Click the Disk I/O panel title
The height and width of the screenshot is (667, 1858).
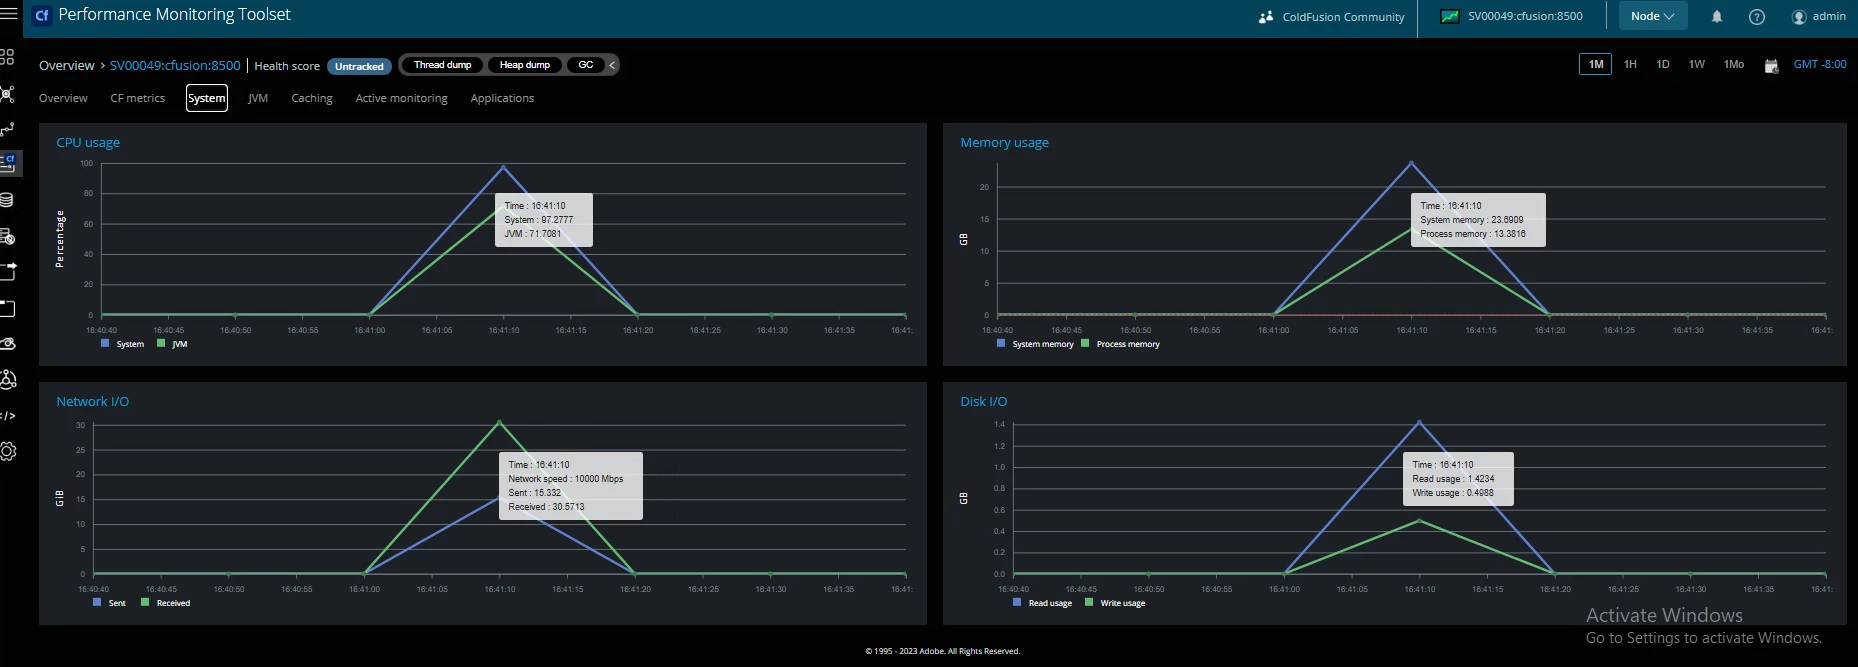coord(984,401)
